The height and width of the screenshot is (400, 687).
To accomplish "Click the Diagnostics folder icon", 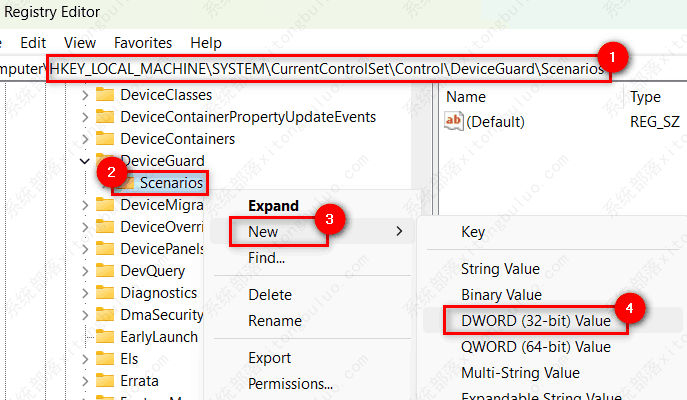I will click(105, 293).
